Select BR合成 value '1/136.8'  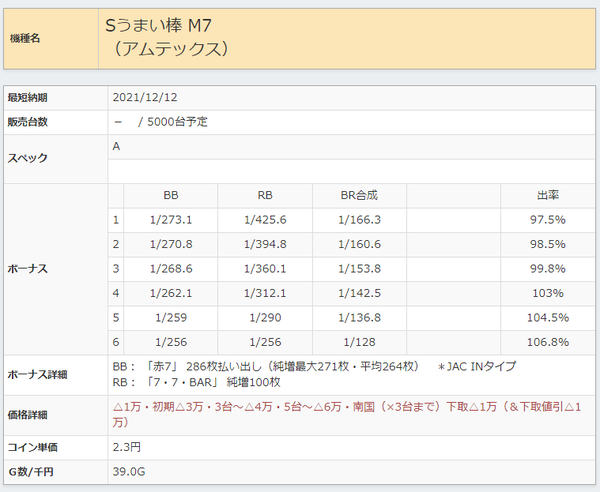coord(359,318)
